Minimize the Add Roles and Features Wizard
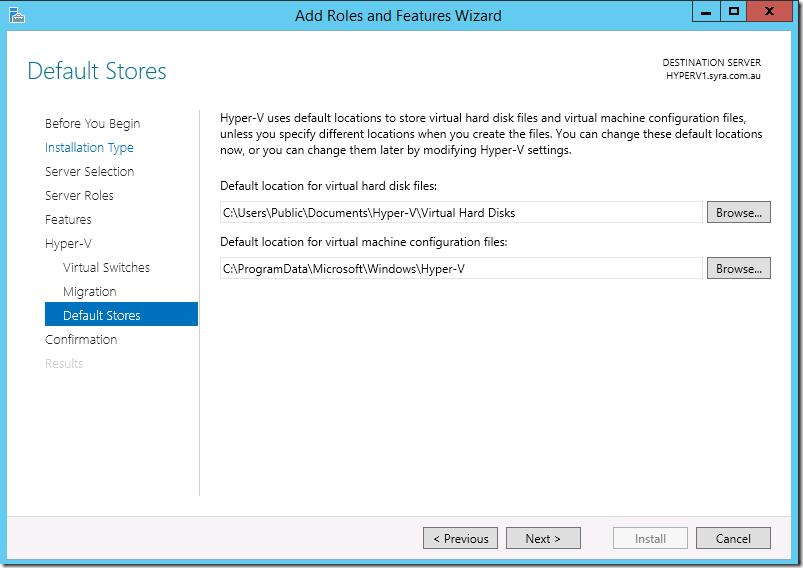This screenshot has width=803, height=568. point(706,11)
